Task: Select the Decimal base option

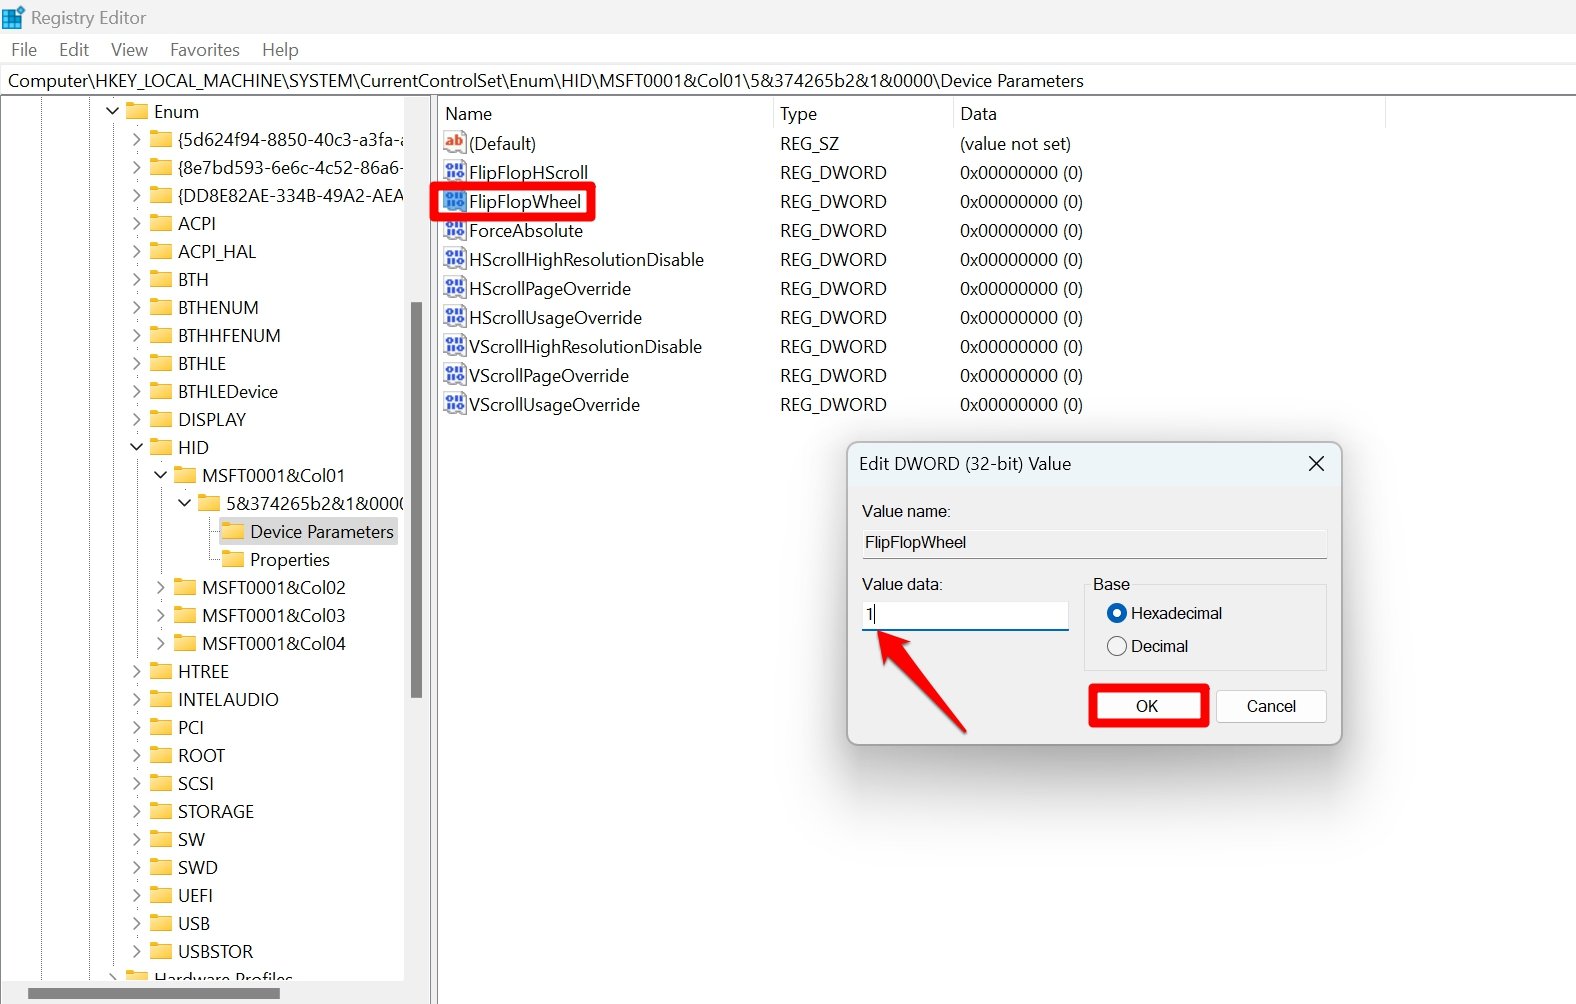Action: (x=1117, y=646)
